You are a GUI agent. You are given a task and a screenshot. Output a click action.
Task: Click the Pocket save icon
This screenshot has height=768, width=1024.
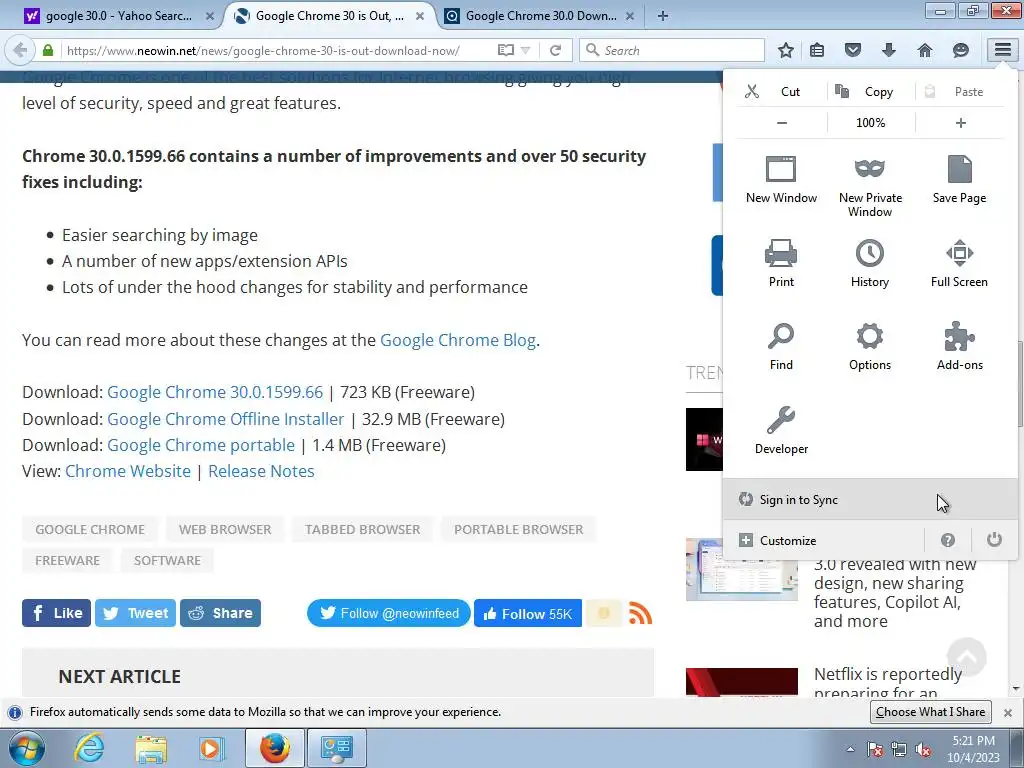[853, 50]
